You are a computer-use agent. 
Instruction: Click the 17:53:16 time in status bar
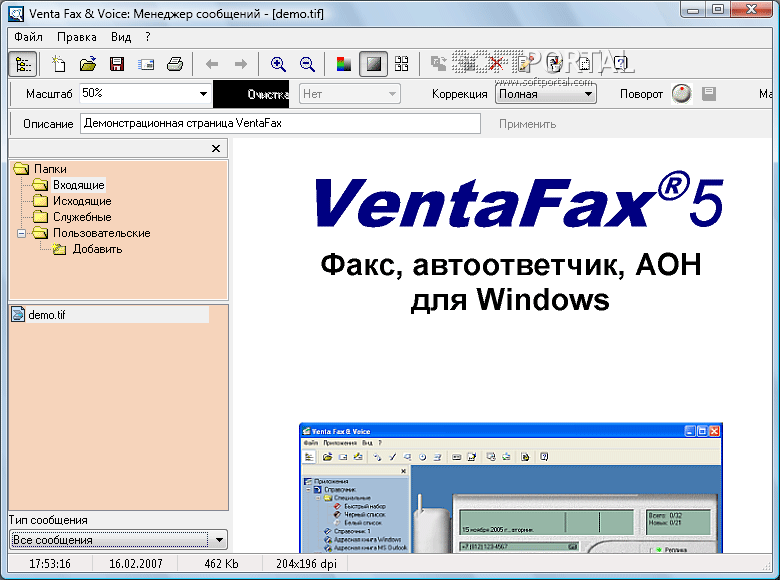tap(50, 564)
